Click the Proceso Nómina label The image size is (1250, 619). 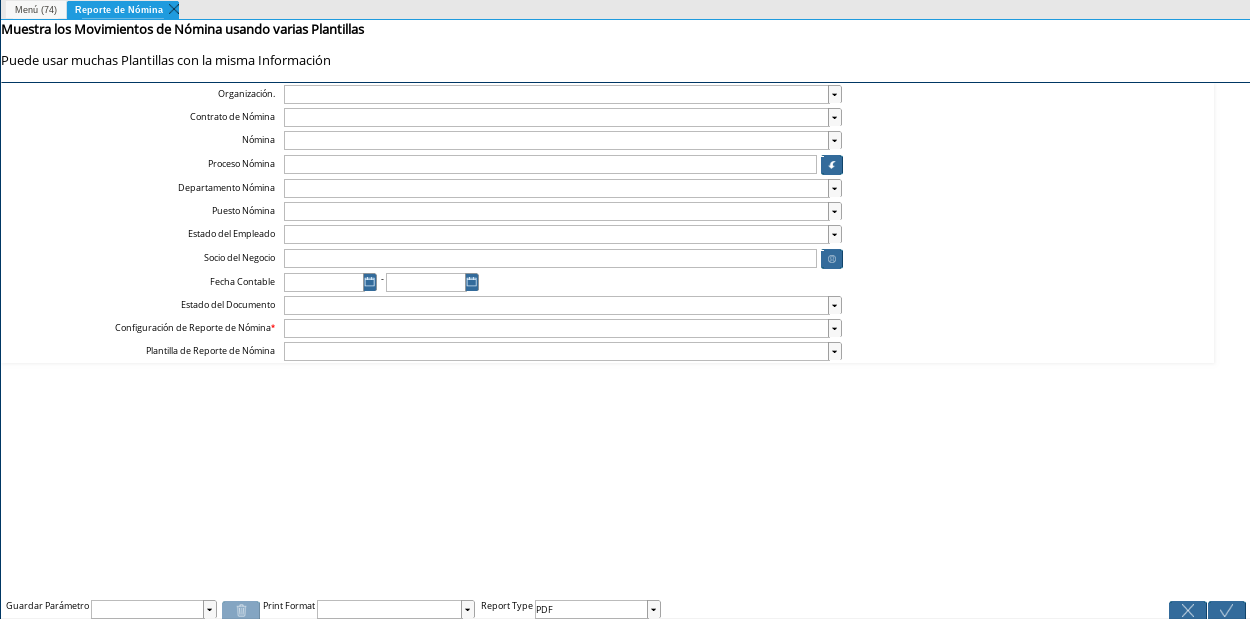point(241,164)
